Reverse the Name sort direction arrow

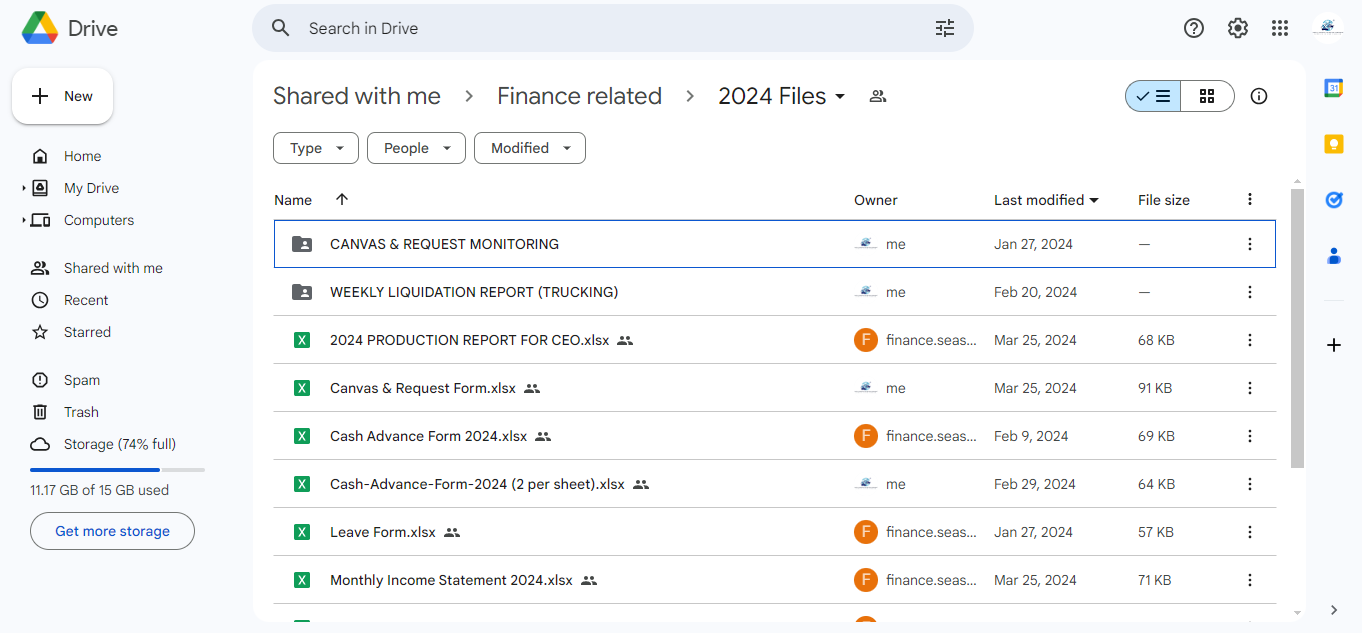pyautogui.click(x=342, y=200)
